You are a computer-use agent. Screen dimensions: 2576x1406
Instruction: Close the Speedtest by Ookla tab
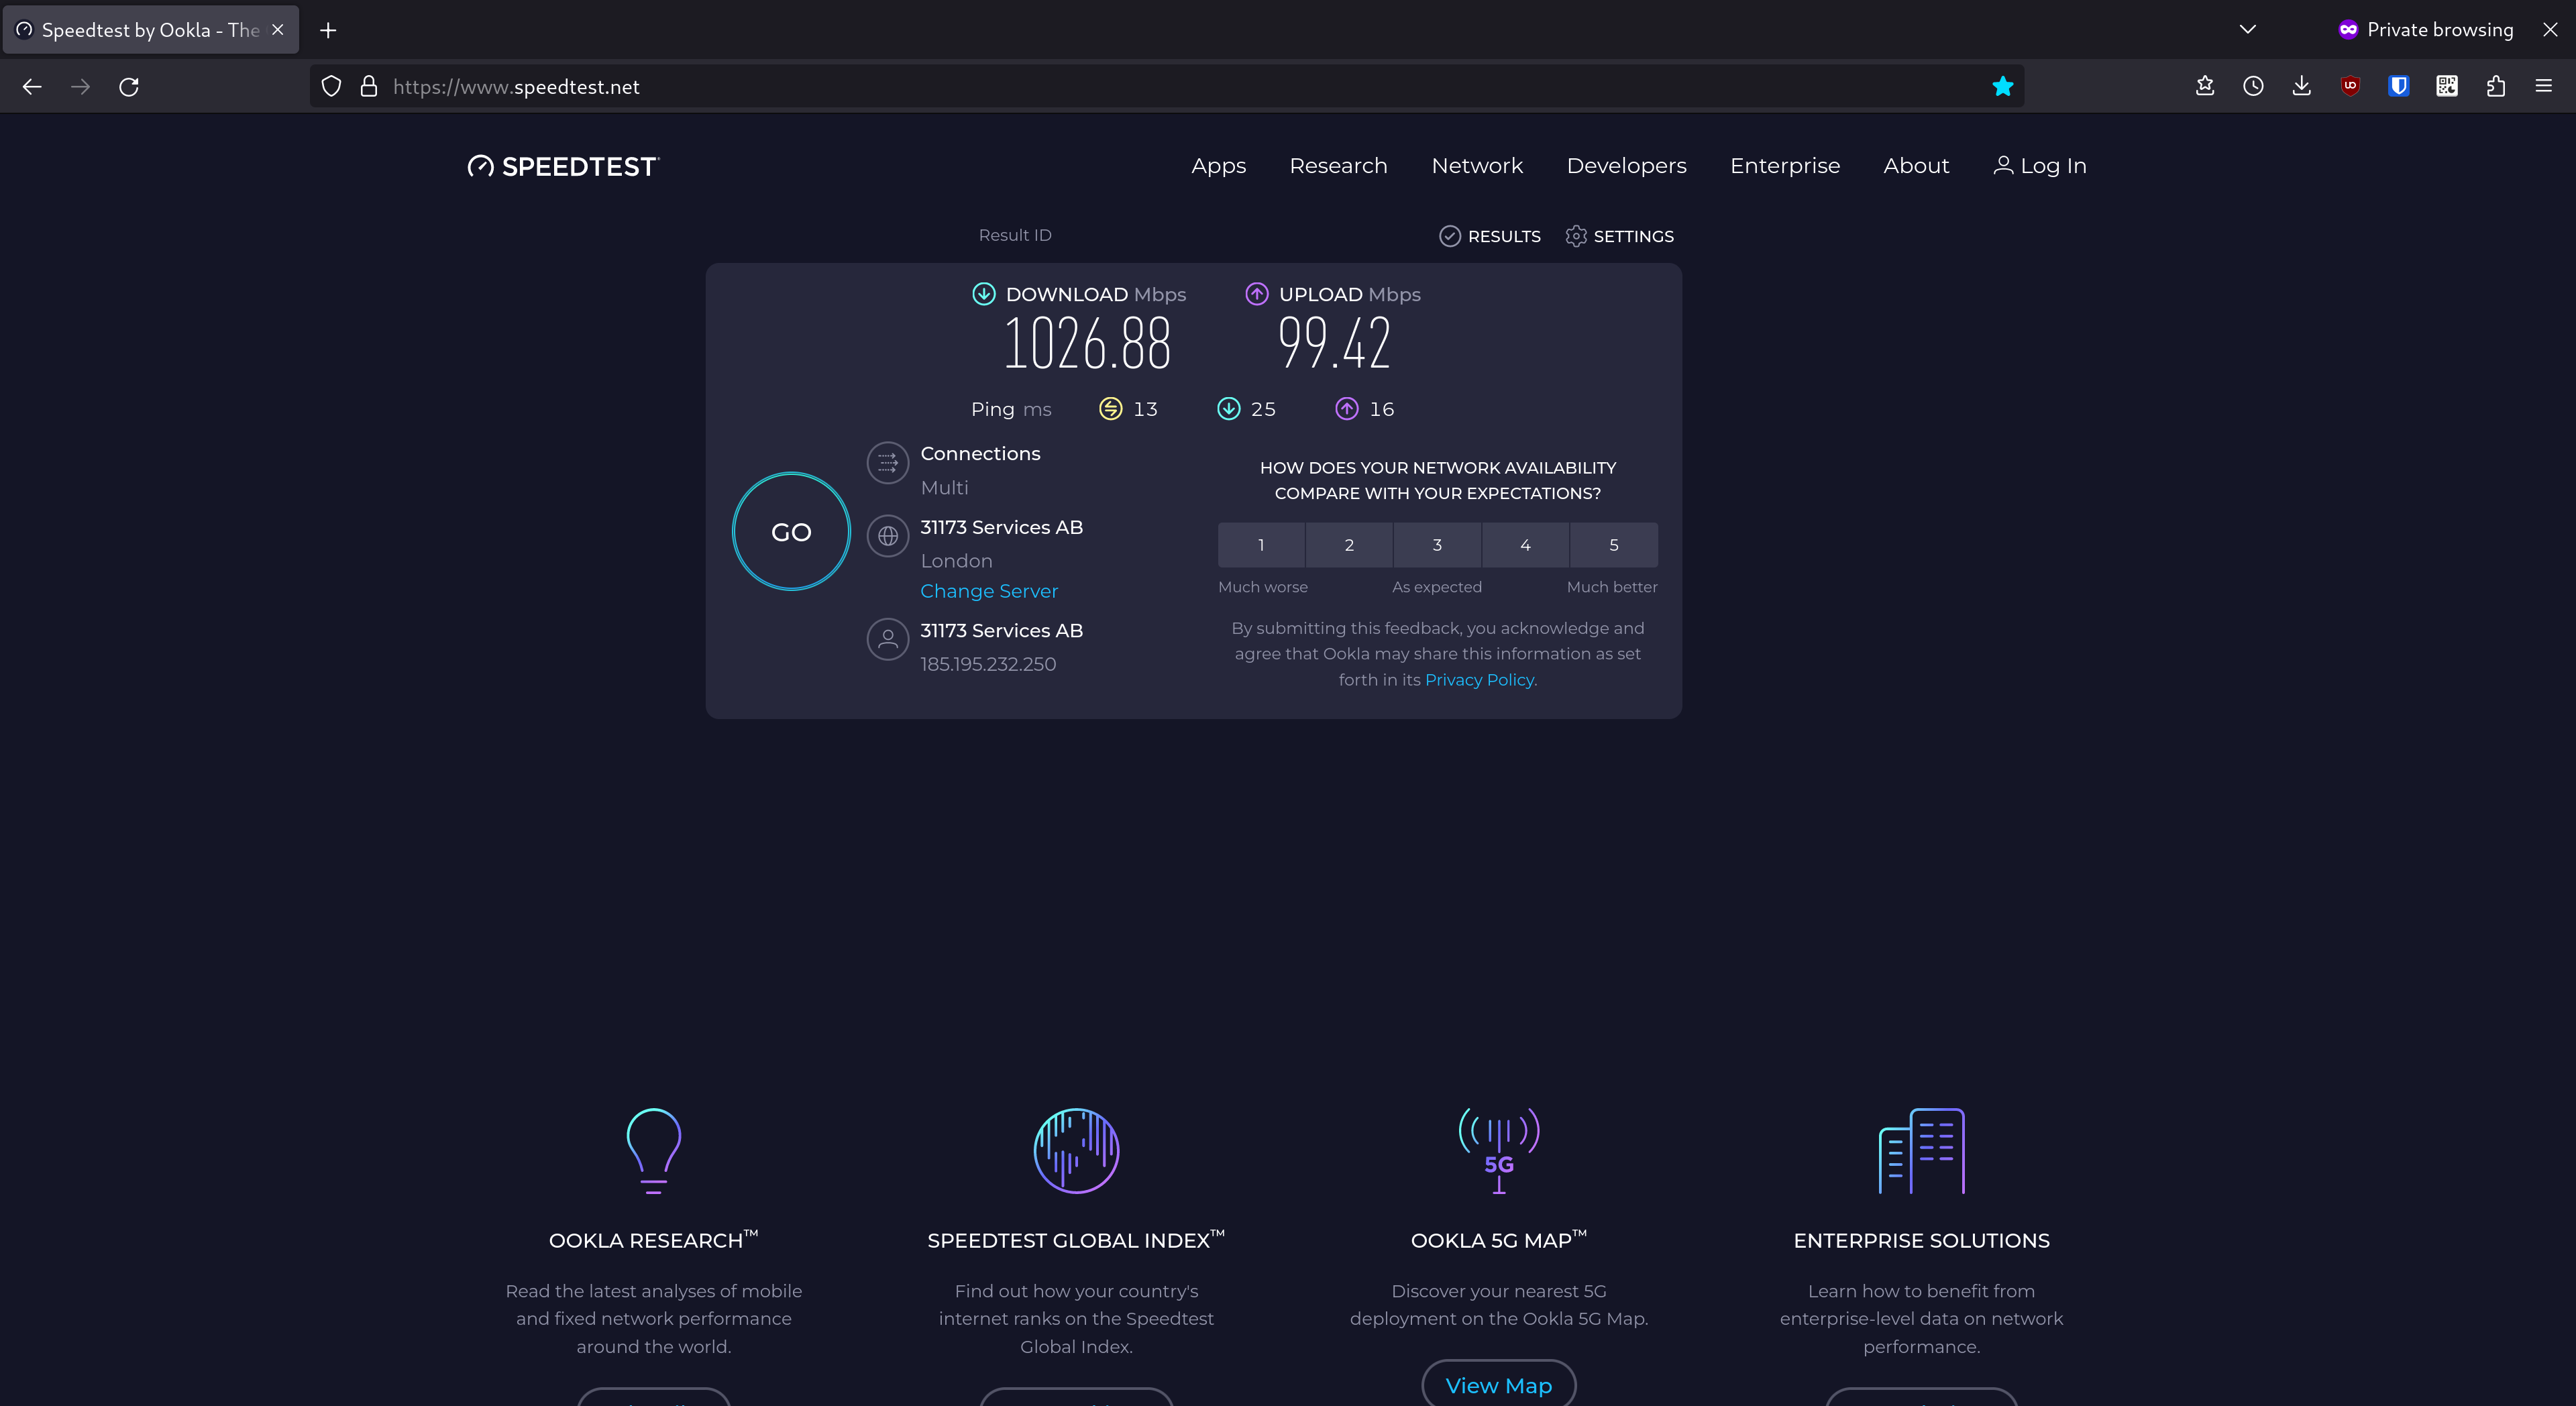pyautogui.click(x=278, y=30)
